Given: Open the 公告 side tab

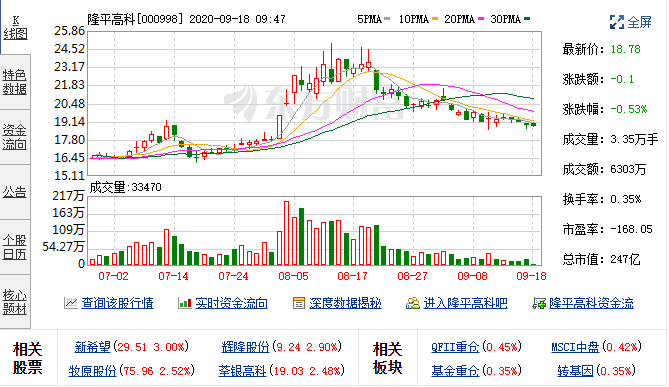Looking at the screenshot, I should click(15, 192).
